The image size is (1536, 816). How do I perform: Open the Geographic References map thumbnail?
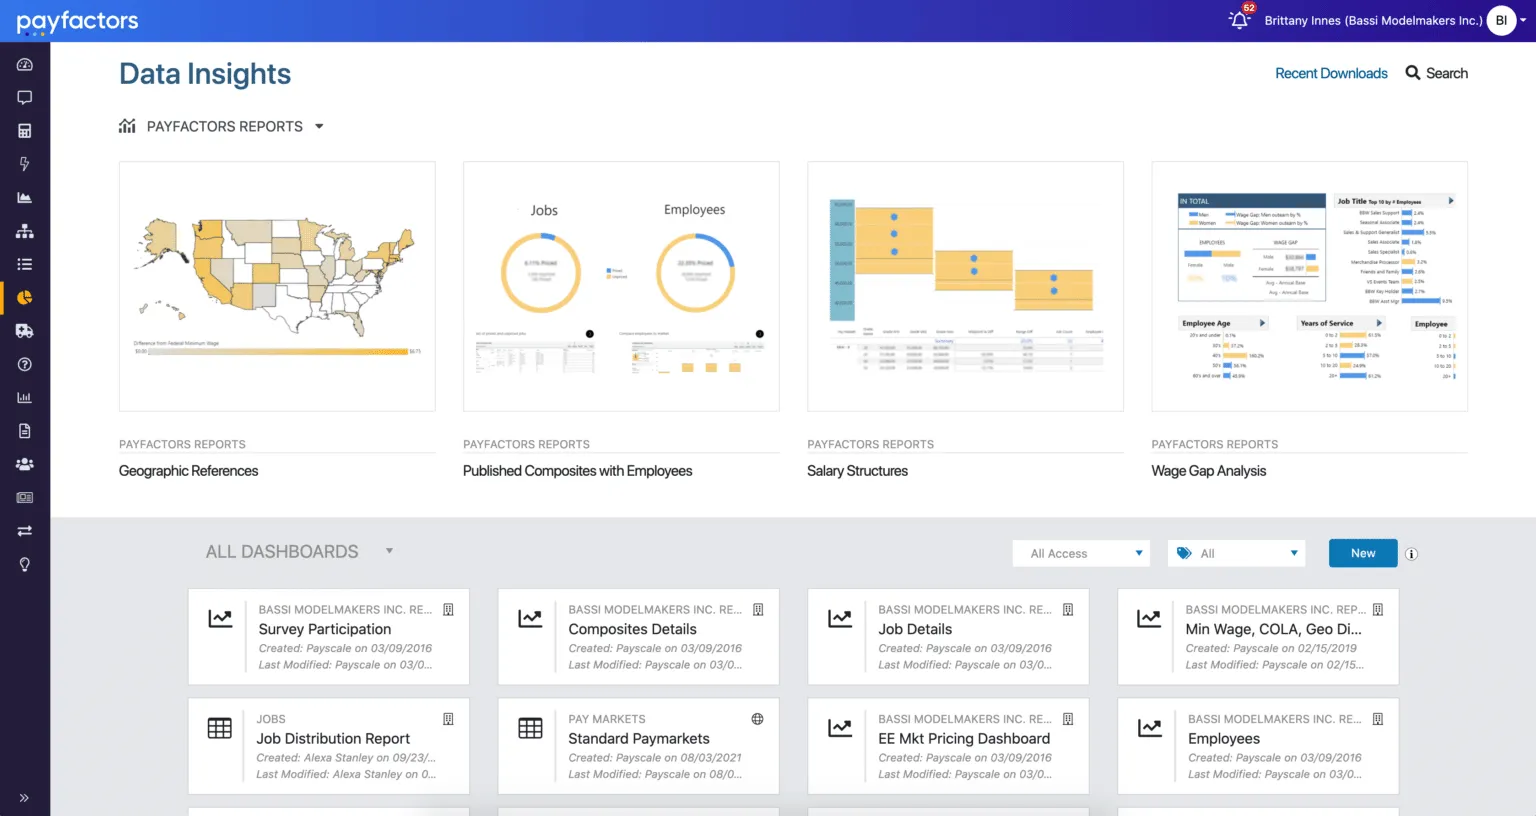point(277,286)
